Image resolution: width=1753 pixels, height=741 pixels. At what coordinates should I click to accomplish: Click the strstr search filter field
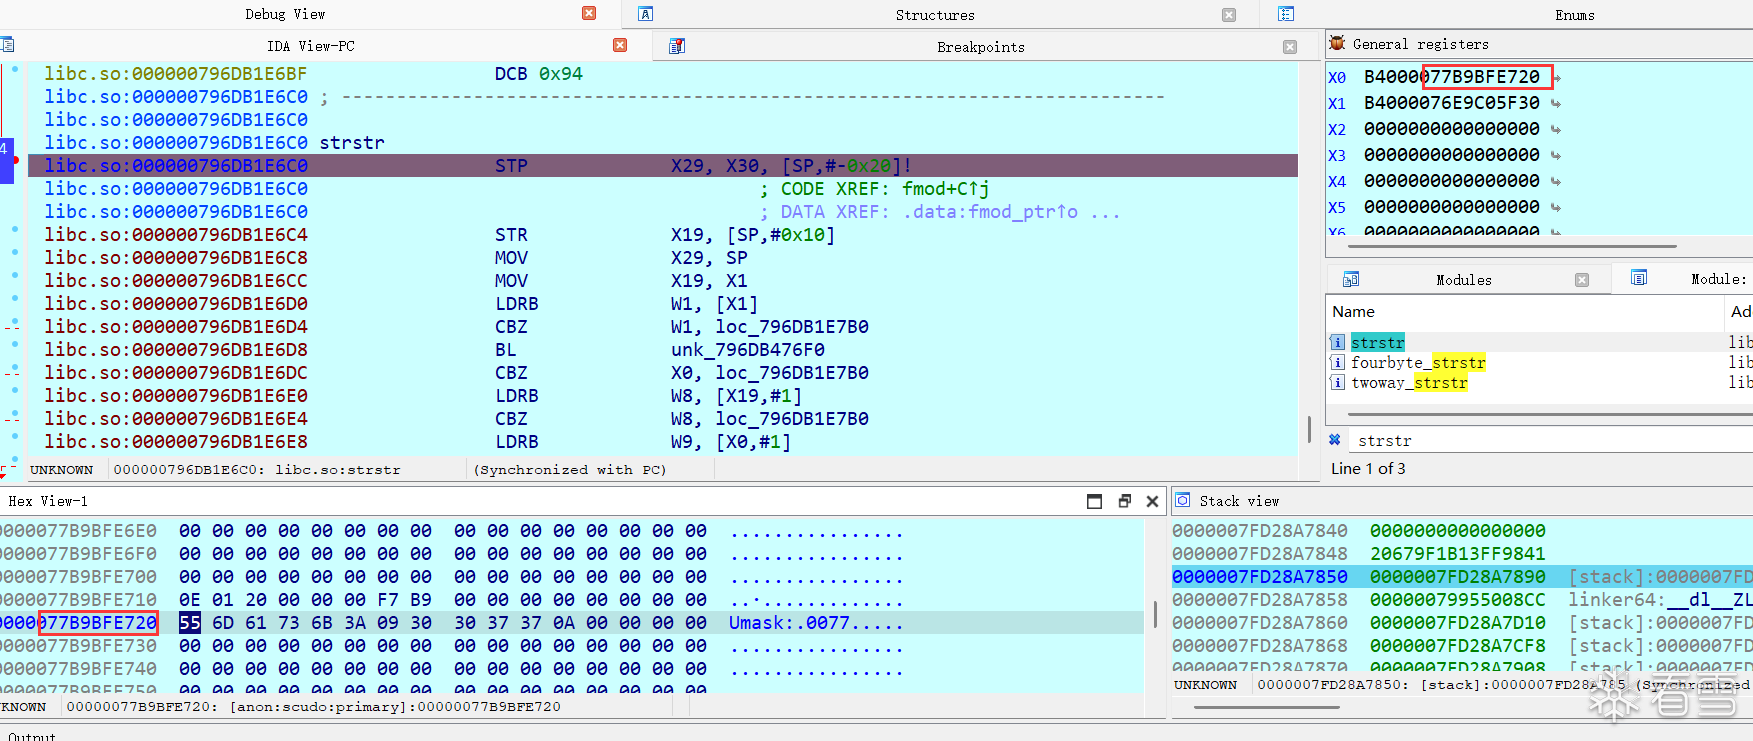[x=1550, y=440]
